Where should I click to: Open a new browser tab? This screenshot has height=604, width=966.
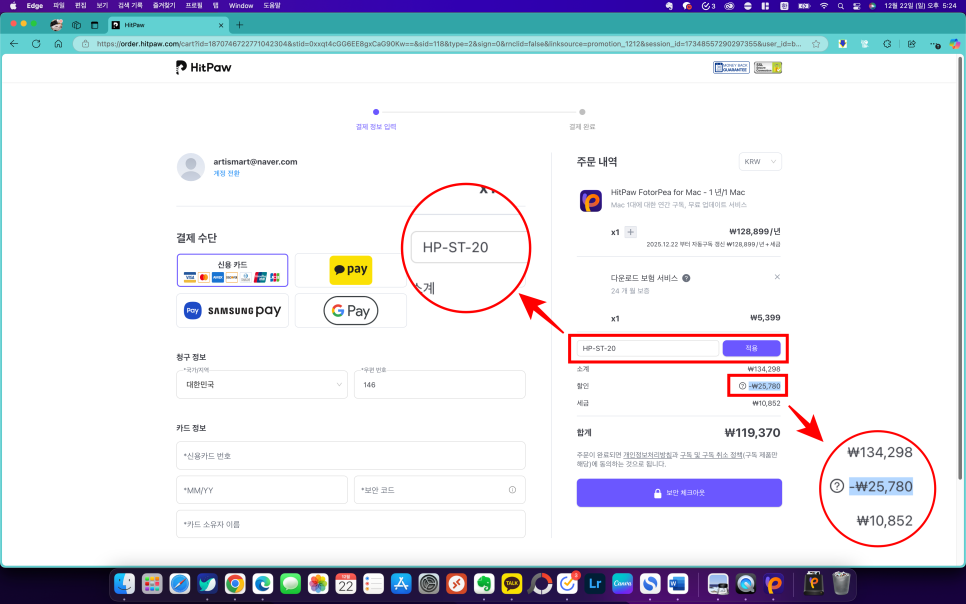tap(240, 25)
